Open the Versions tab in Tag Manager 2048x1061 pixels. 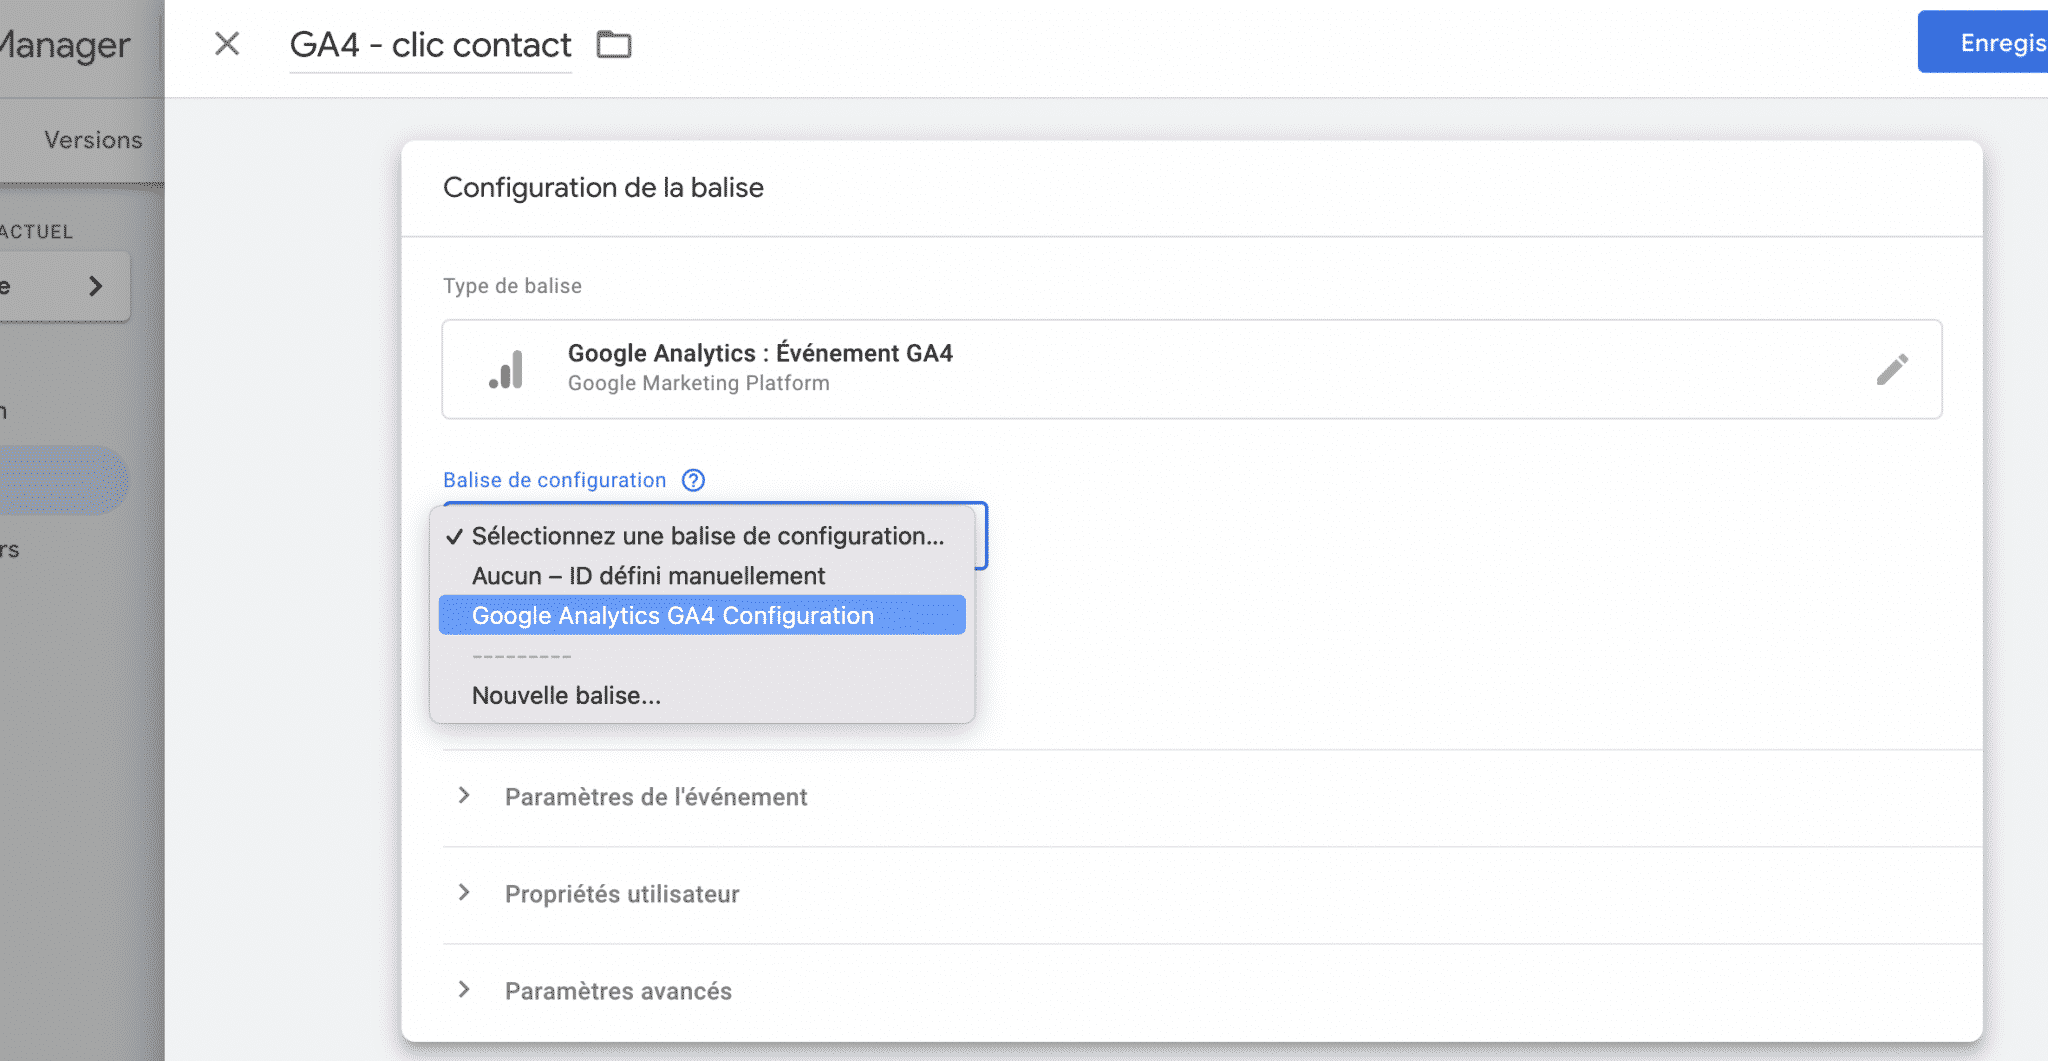[x=93, y=140]
